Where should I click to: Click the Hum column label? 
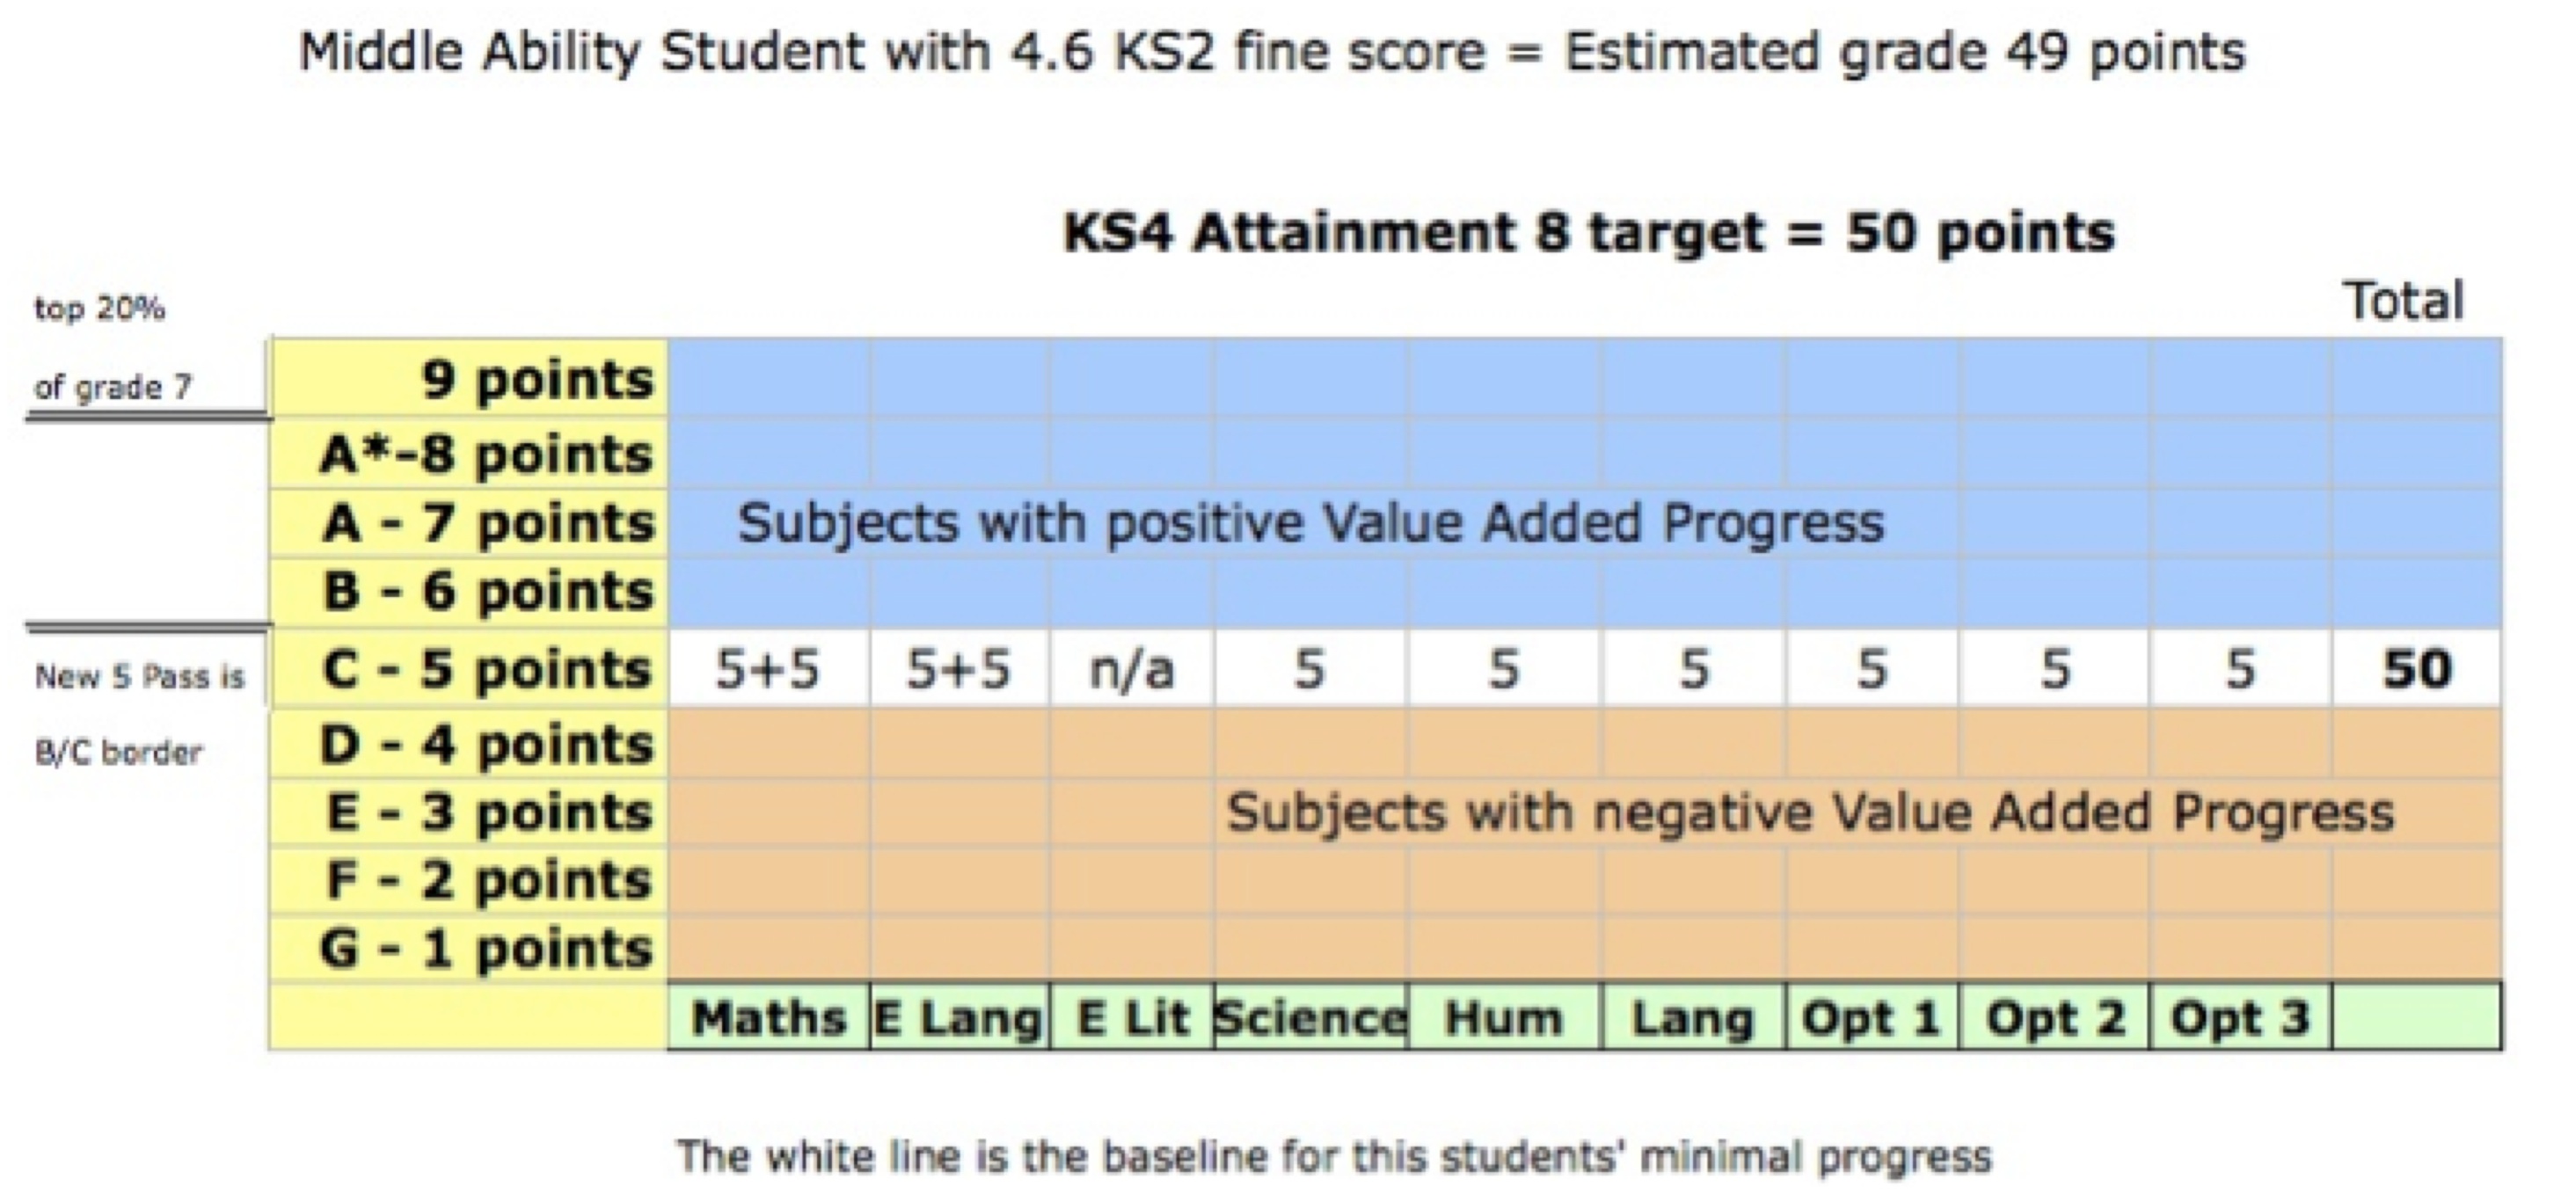pos(1503,1018)
